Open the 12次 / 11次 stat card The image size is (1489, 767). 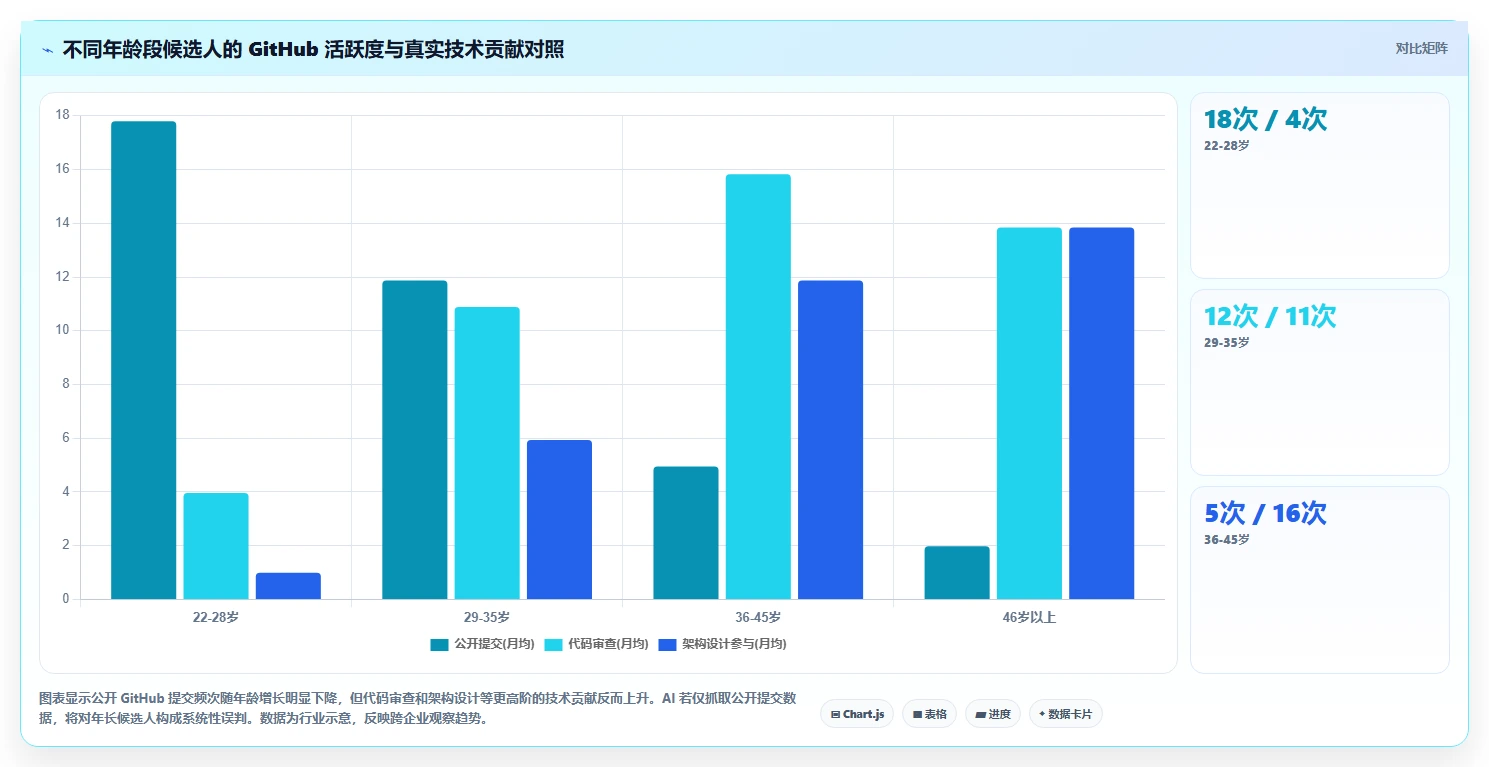[1319, 382]
